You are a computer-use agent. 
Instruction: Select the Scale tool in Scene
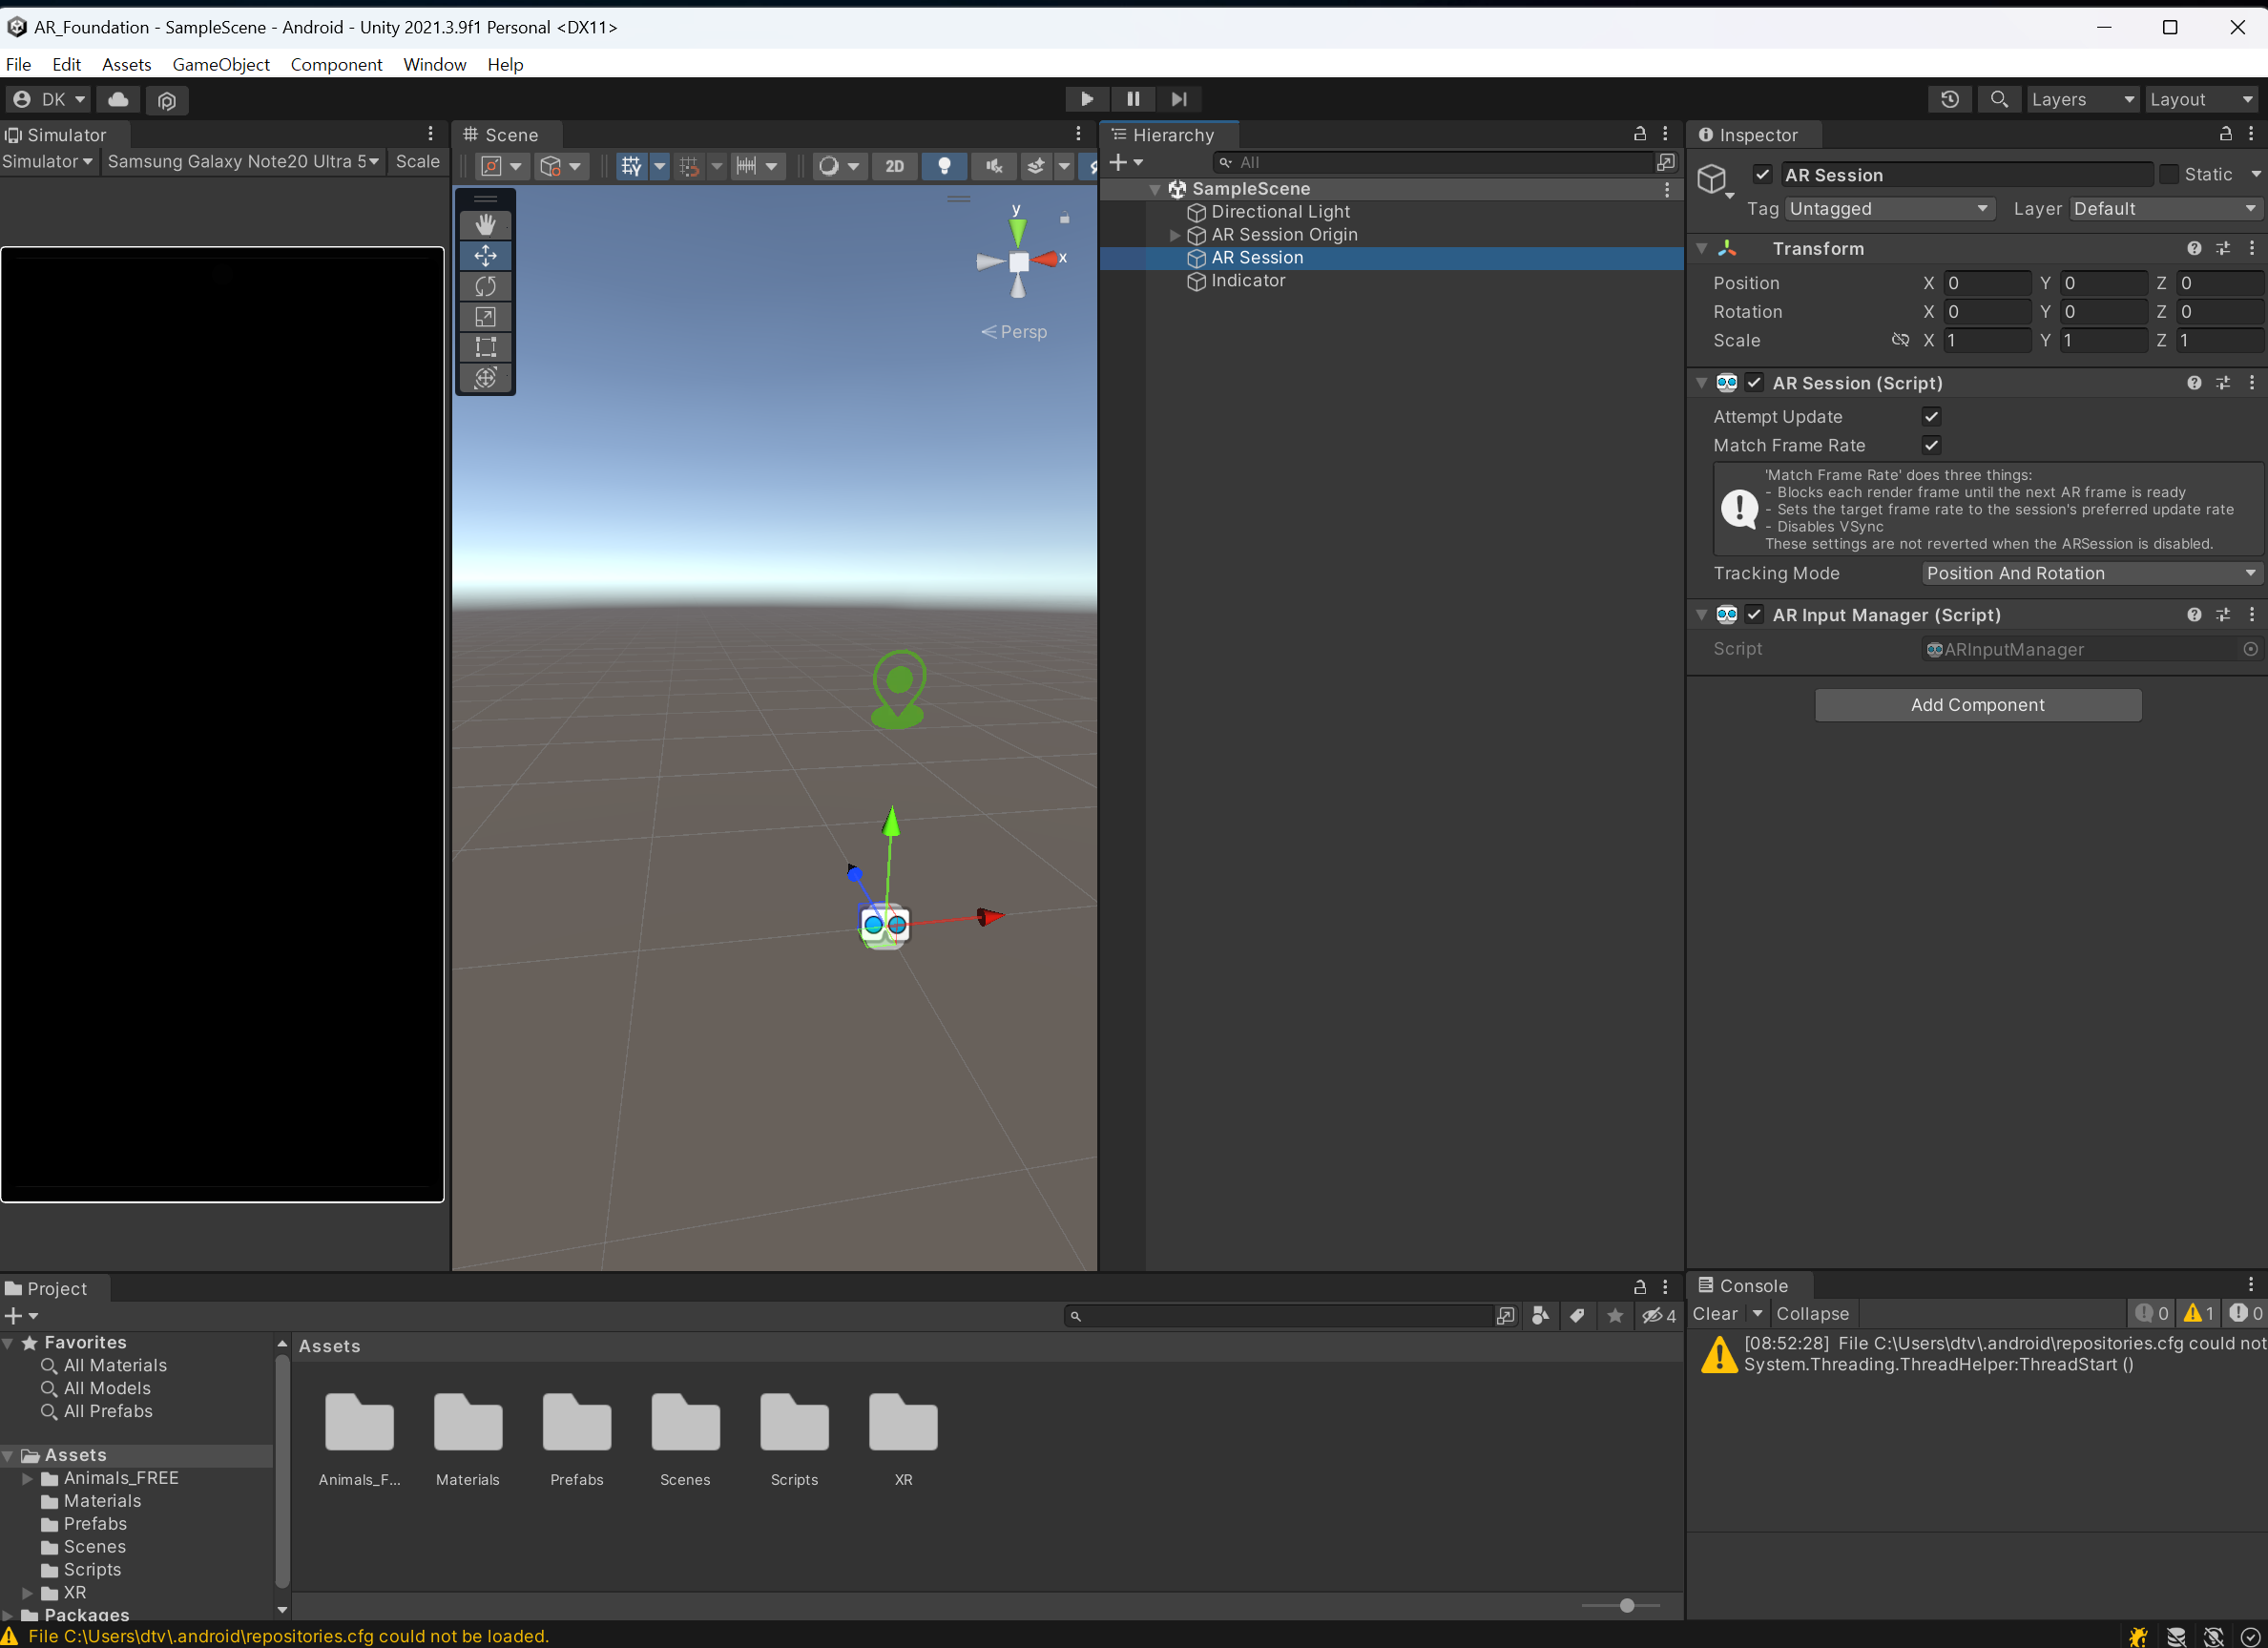click(485, 317)
